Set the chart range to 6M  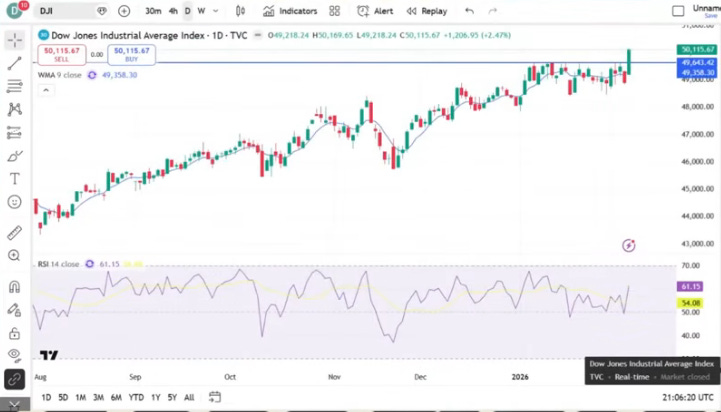(x=116, y=397)
